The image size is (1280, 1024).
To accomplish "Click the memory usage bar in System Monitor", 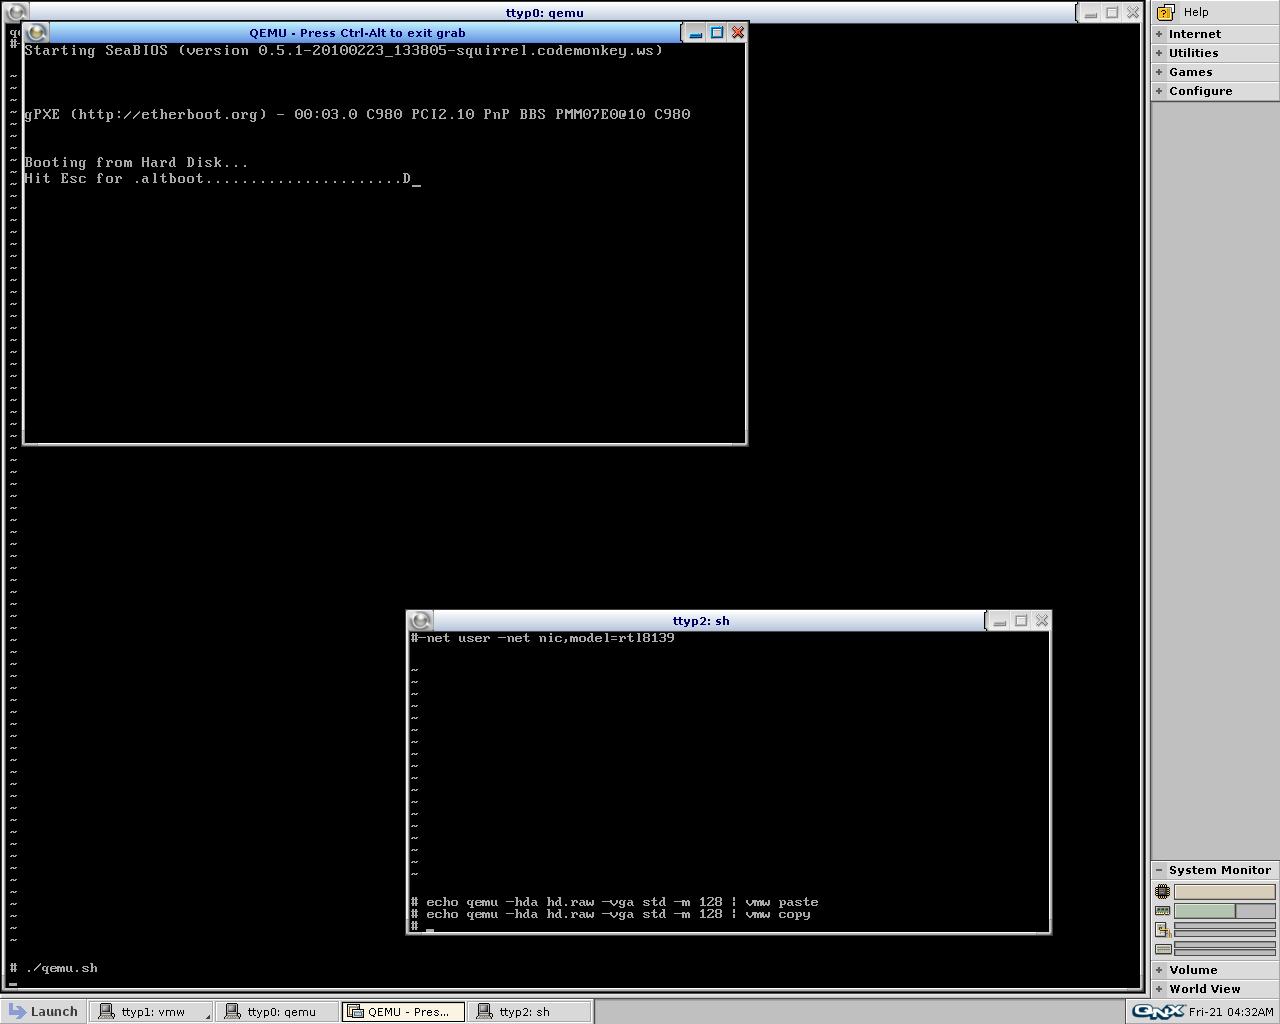I will pos(1225,911).
